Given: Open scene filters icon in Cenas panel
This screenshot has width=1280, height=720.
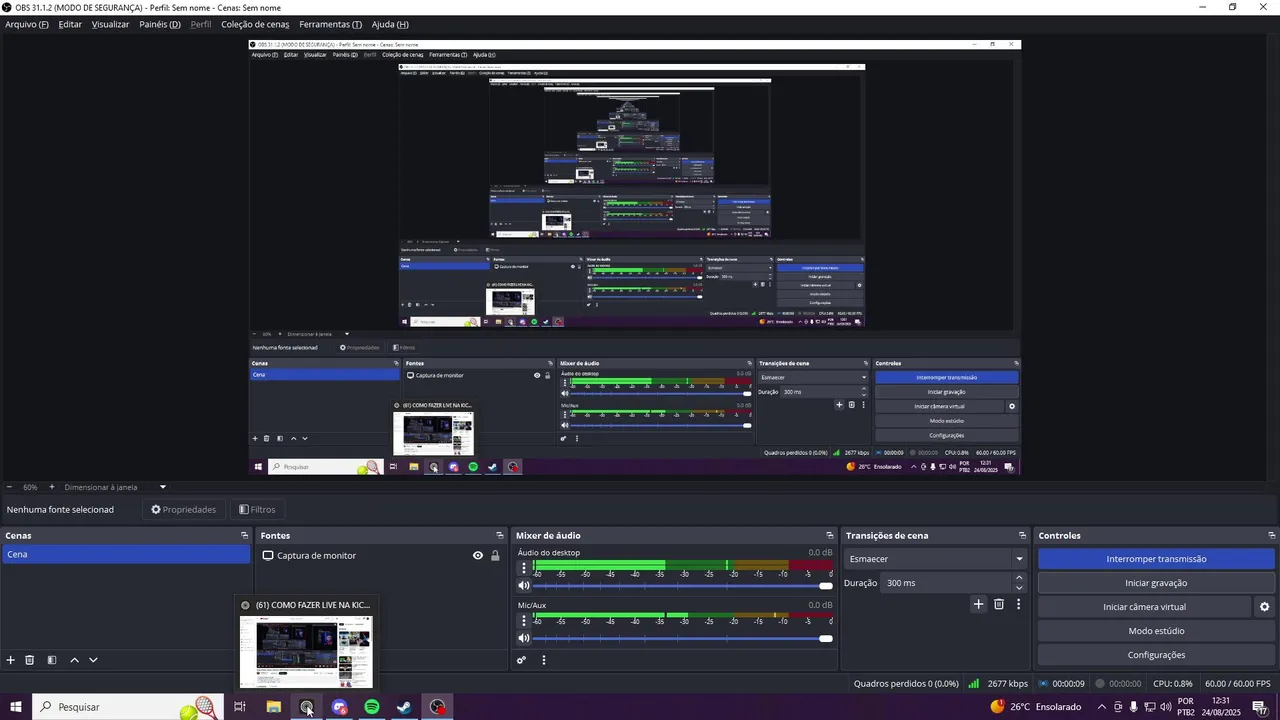Looking at the screenshot, I should pos(51,660).
